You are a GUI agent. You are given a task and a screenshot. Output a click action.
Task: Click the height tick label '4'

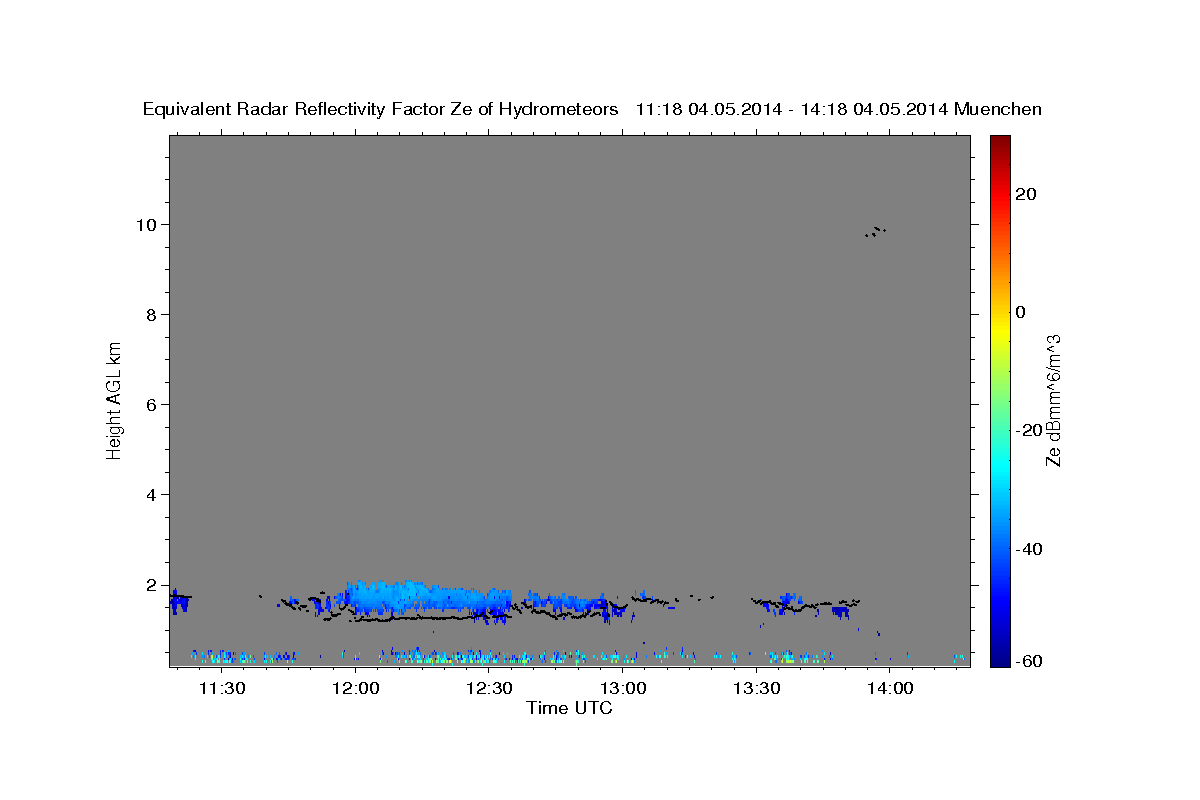153,494
